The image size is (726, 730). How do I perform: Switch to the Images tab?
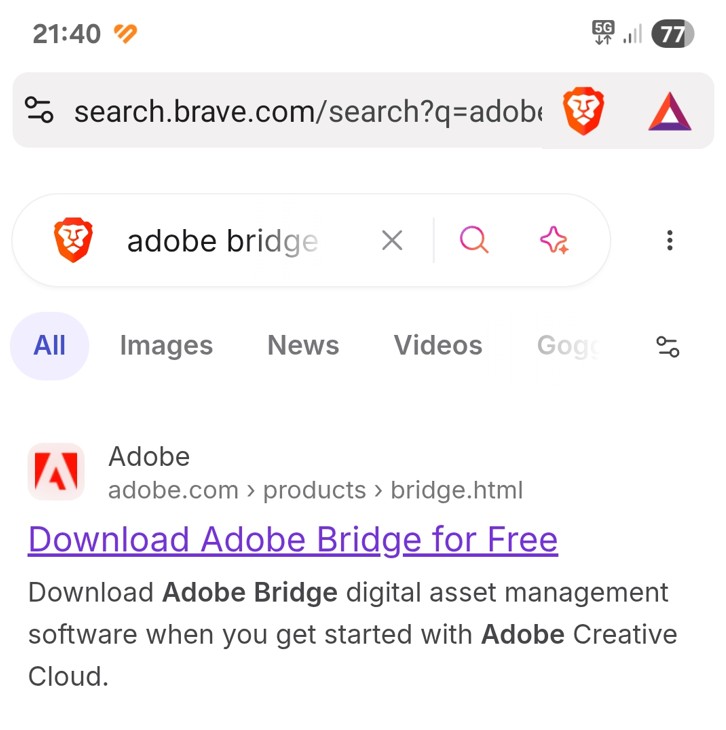point(166,346)
